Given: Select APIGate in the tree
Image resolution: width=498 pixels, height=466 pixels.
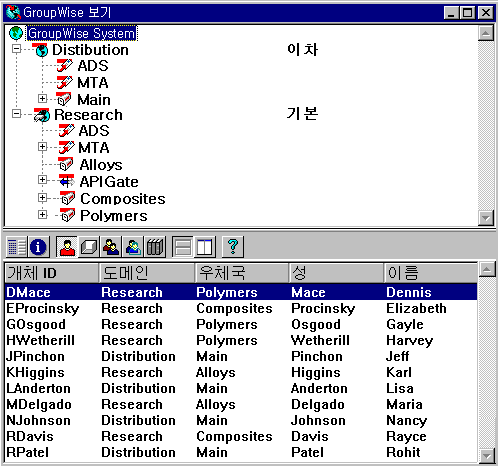Looking at the screenshot, I should (109, 182).
